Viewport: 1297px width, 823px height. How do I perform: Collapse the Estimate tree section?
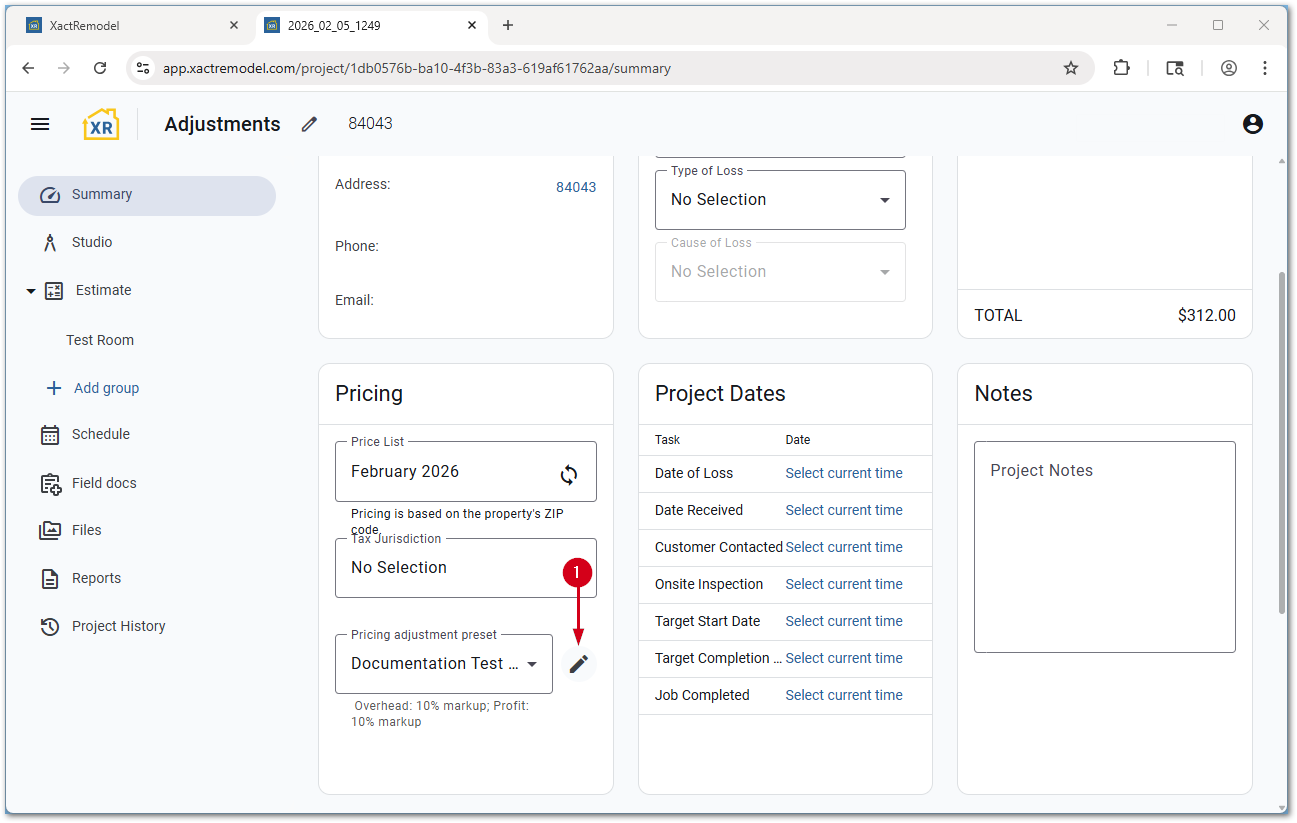click(31, 291)
